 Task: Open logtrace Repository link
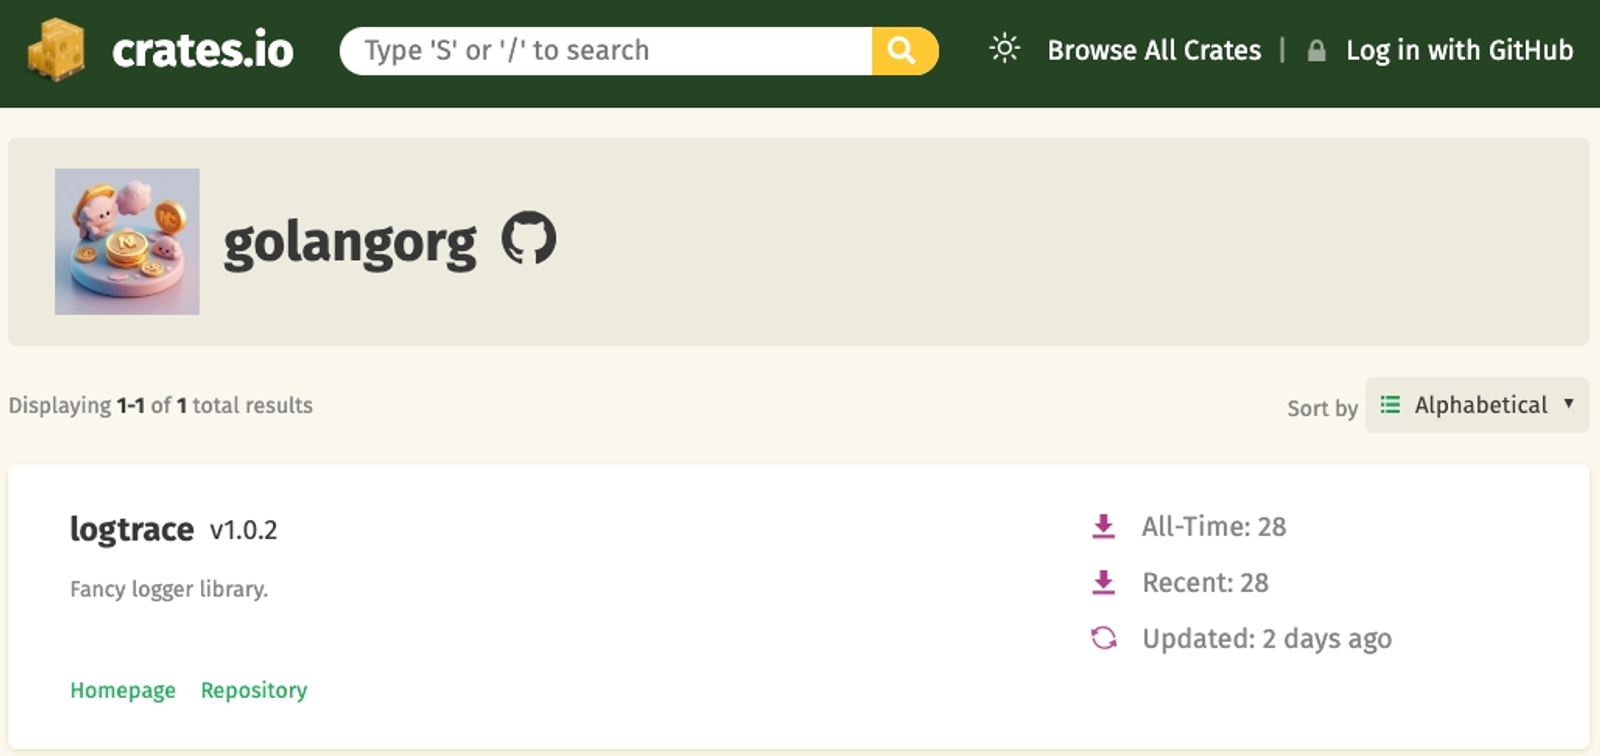tap(254, 690)
